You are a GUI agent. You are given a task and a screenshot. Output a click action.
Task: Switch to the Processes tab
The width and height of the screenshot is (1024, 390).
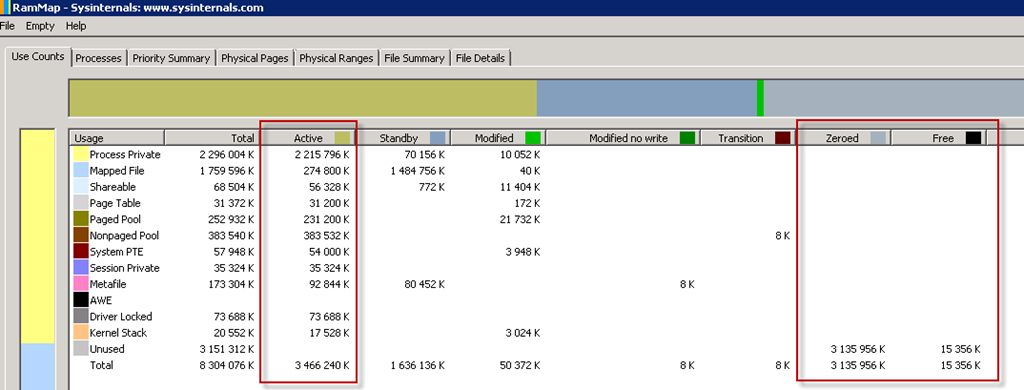98,58
